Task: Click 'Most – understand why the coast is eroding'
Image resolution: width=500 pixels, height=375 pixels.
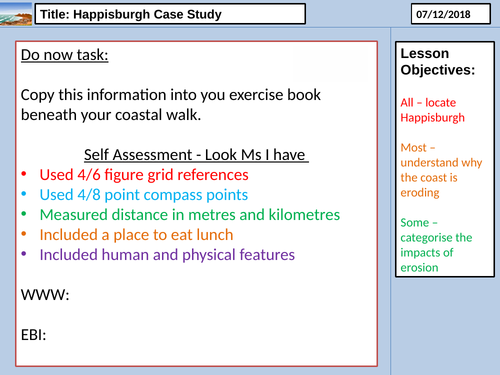Action: 441,170
